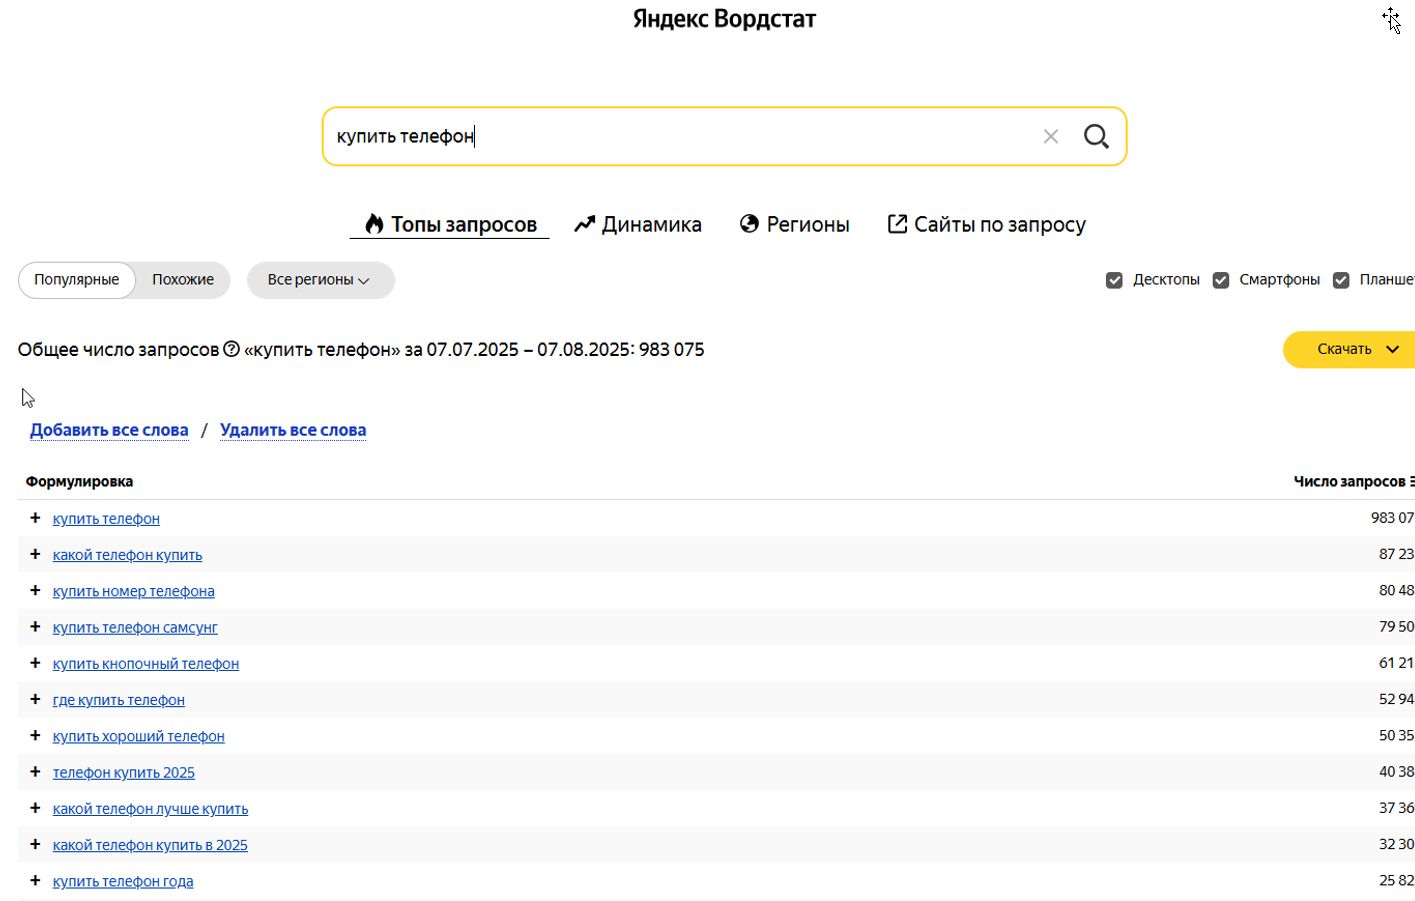Viewport: 1415px width, 901px height.
Task: Click the Формулировка column header
Action: pos(79,482)
